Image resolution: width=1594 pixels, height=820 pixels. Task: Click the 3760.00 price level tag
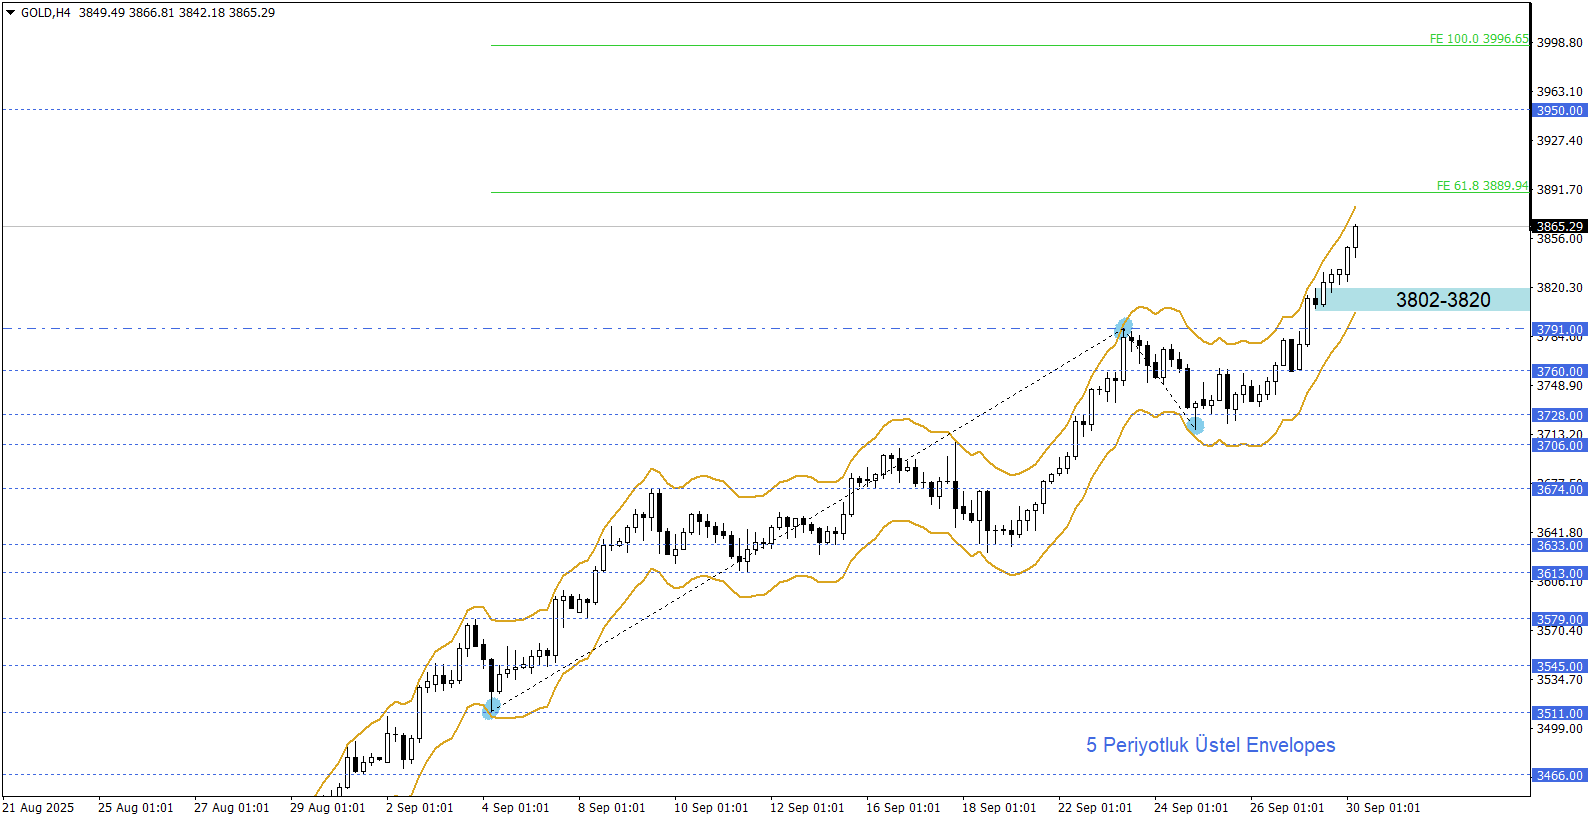1559,371
